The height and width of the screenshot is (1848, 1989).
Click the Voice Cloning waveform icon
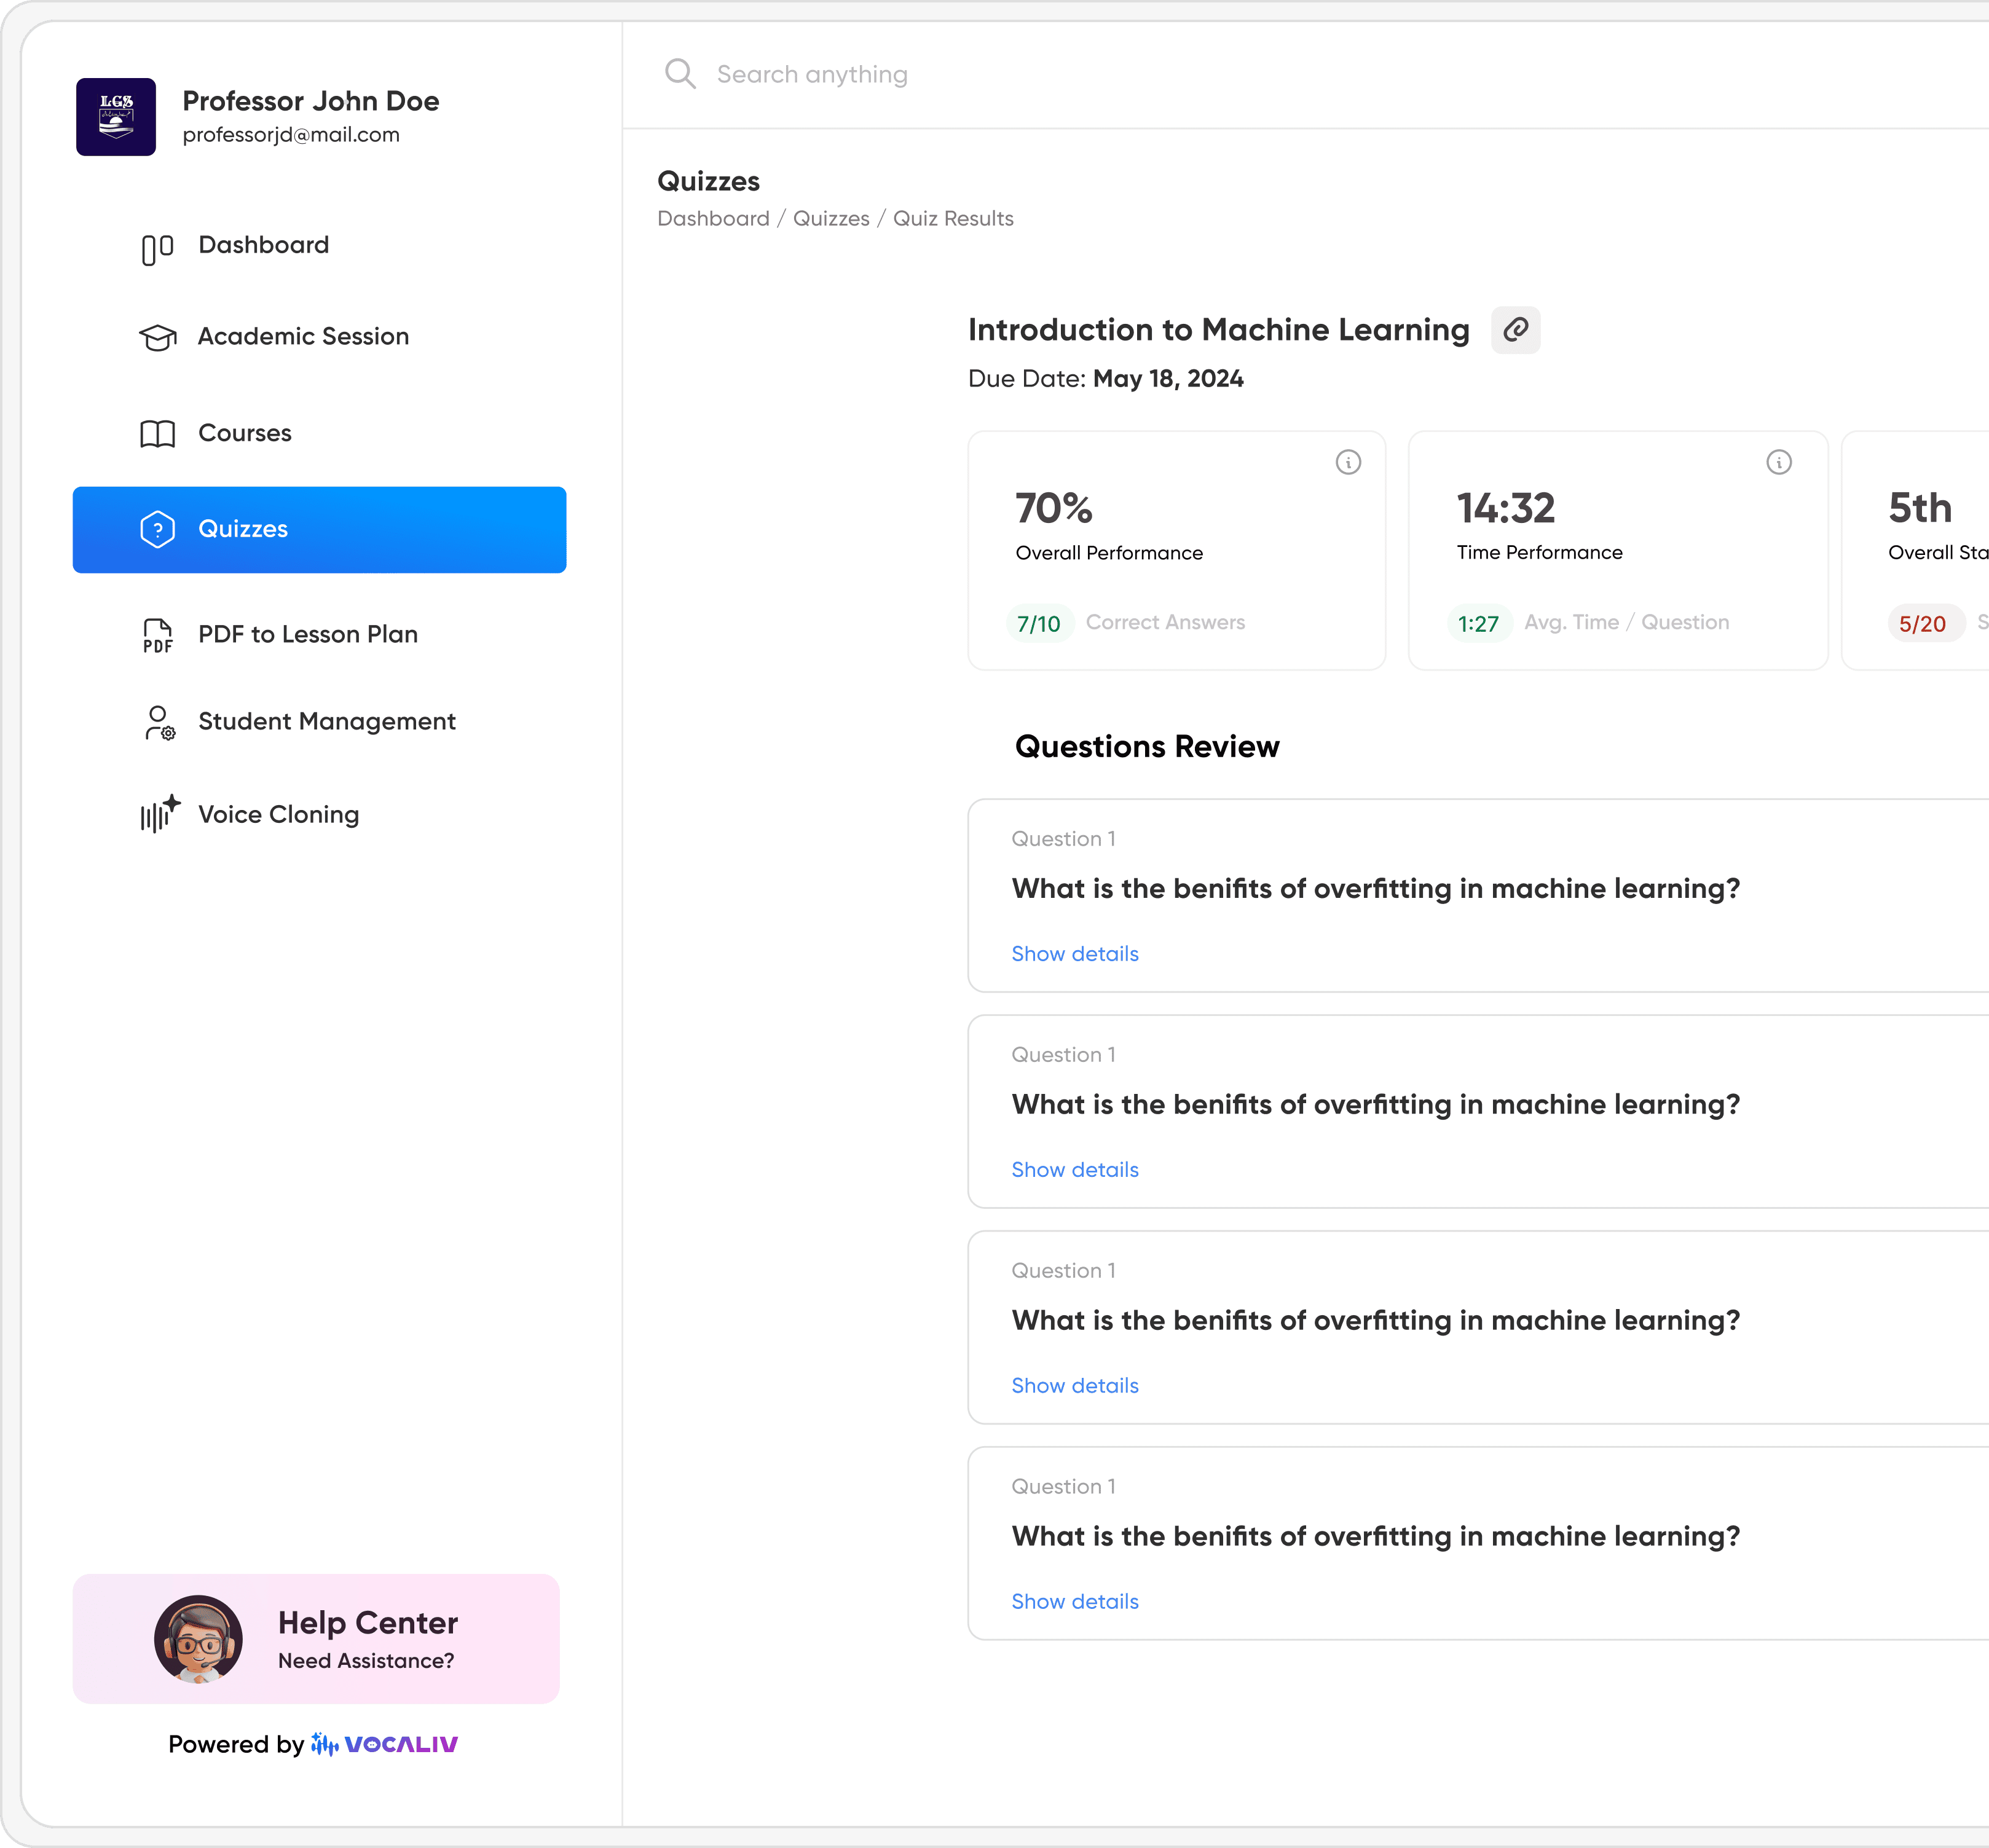[x=159, y=814]
